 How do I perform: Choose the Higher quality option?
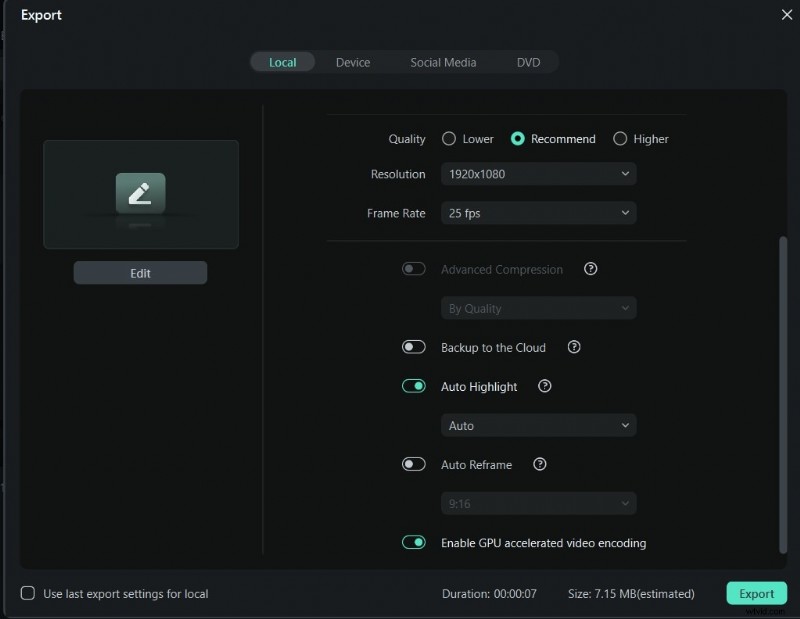619,139
